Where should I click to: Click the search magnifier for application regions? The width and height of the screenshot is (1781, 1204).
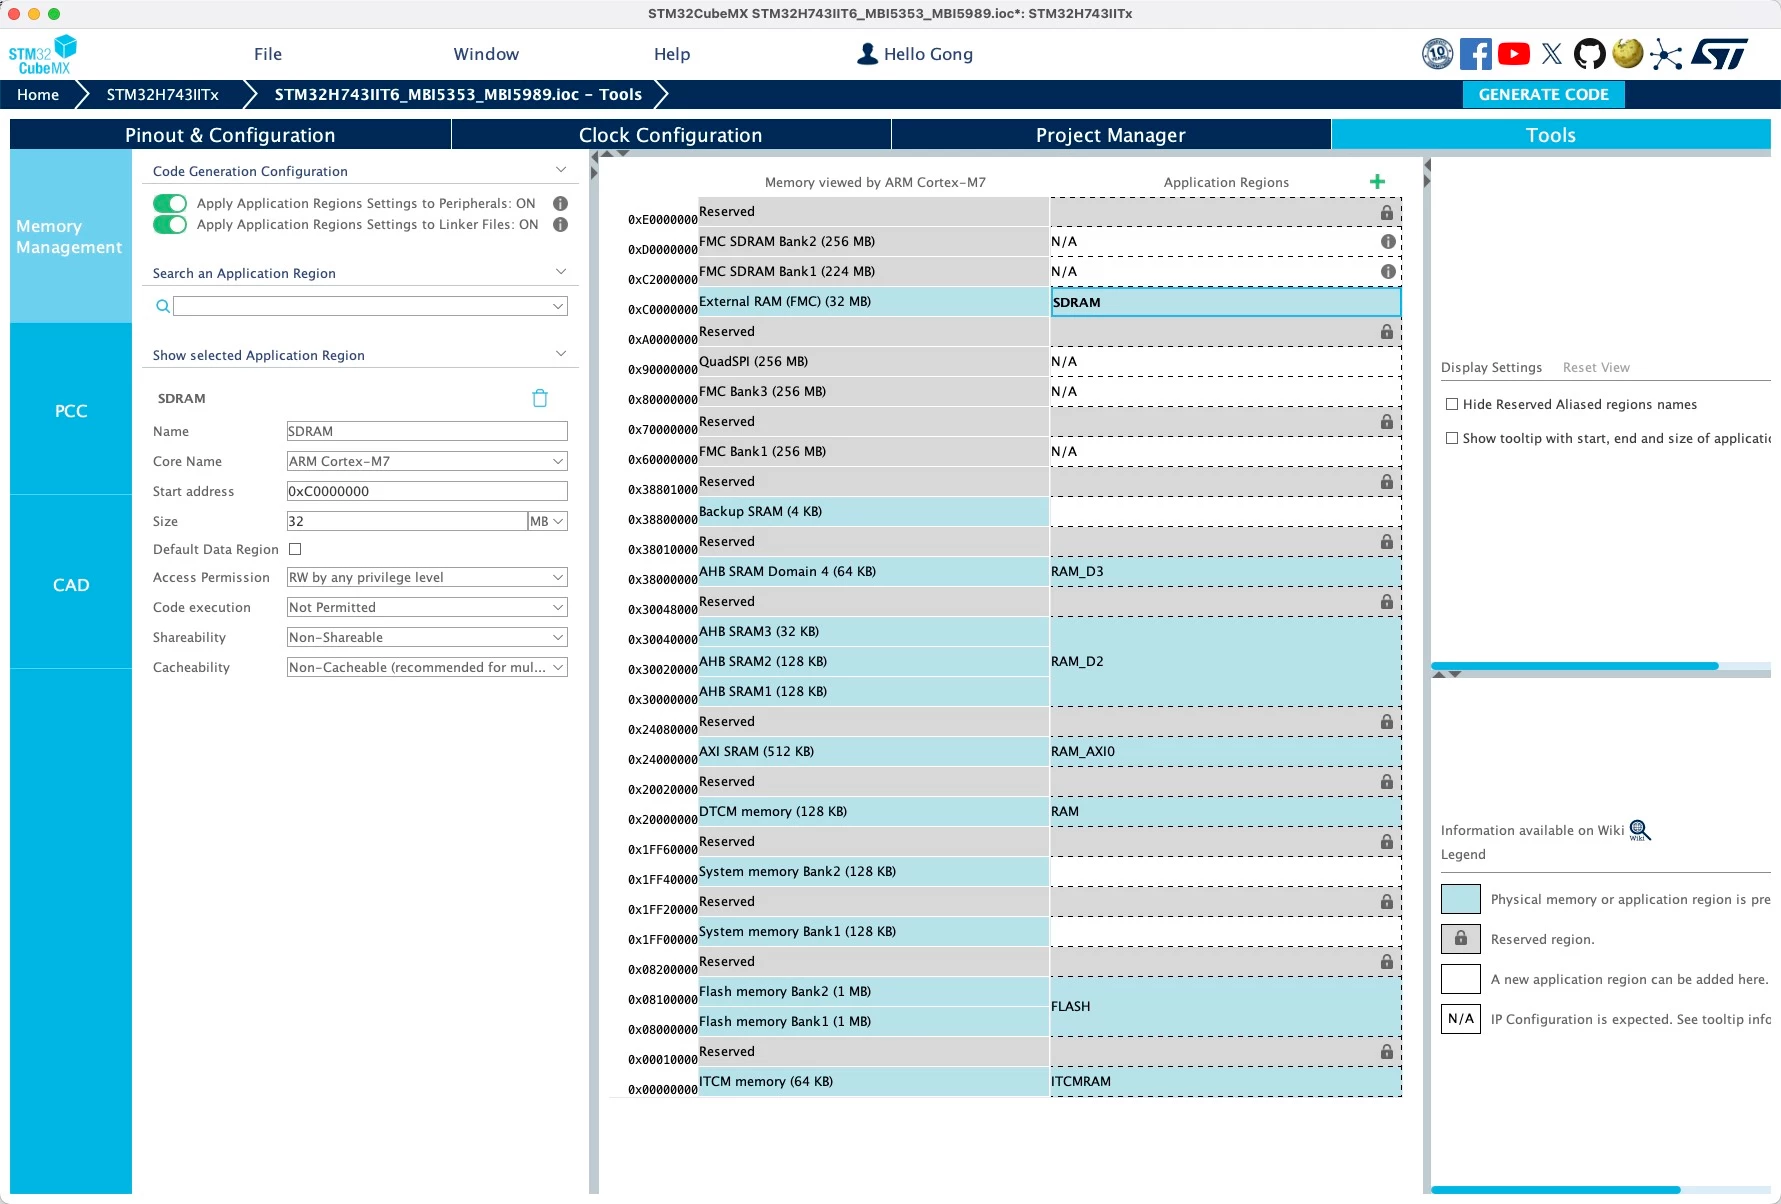(162, 306)
